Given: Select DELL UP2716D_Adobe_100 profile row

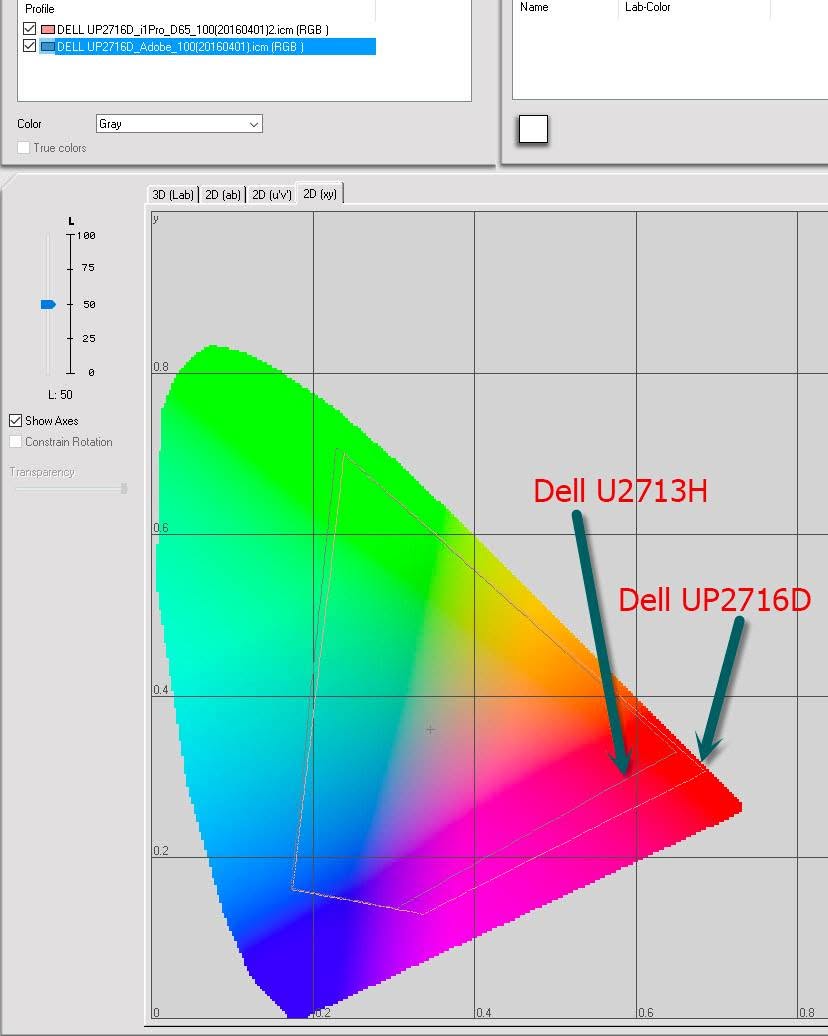Looking at the screenshot, I should [x=207, y=46].
